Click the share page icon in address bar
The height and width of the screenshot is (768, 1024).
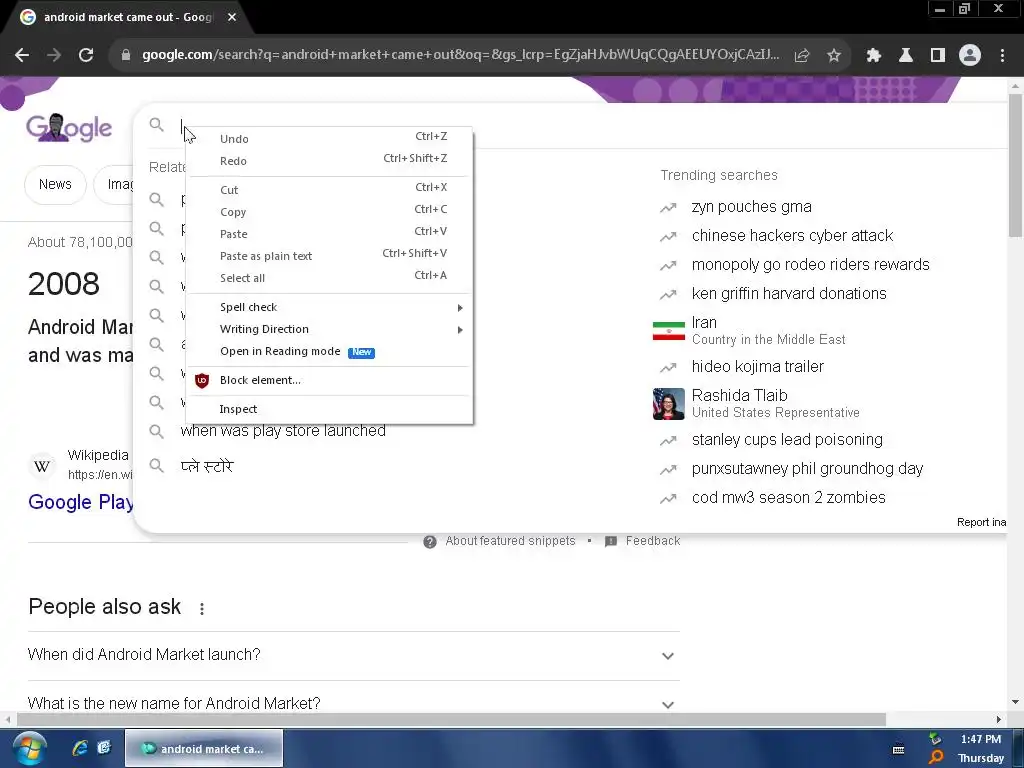pos(802,56)
